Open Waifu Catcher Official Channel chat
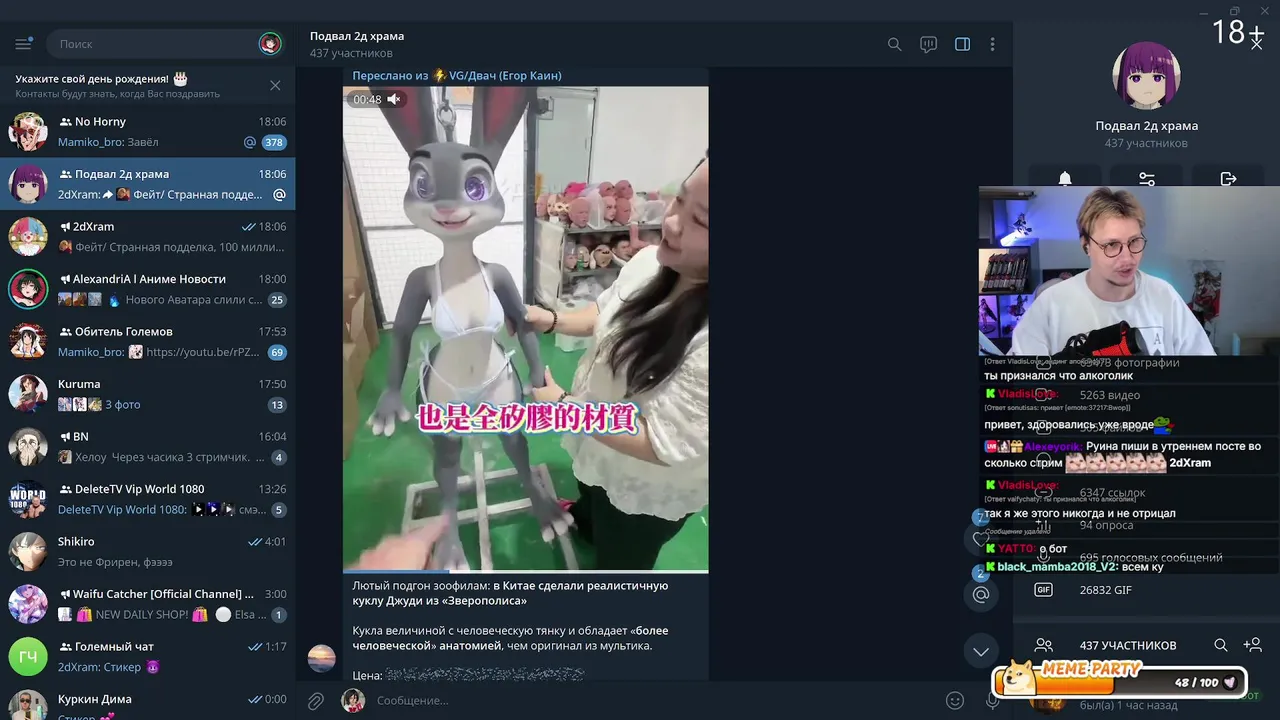 147,604
